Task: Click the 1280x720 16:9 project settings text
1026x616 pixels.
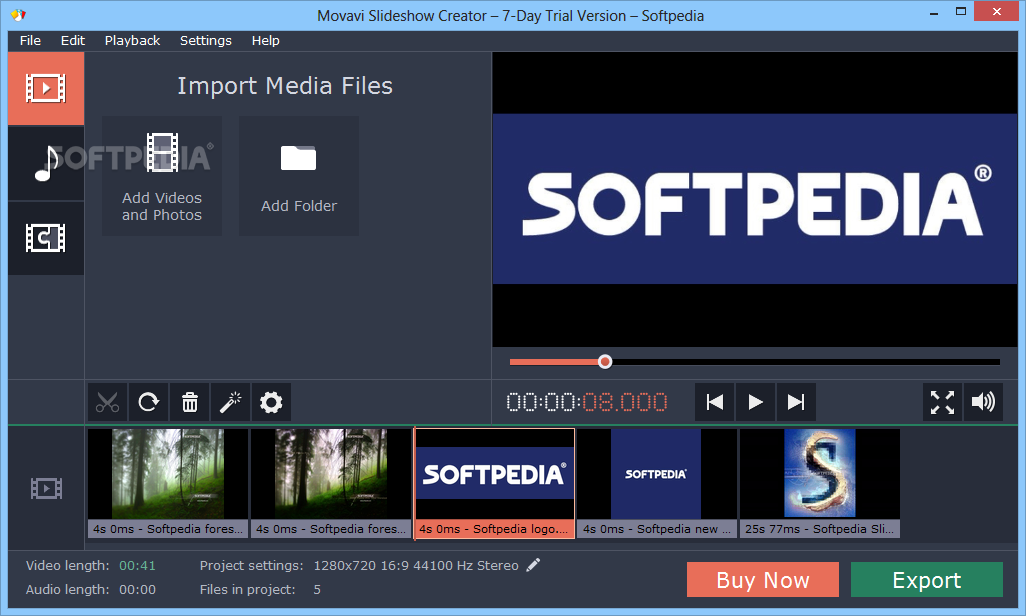Action: 416,566
